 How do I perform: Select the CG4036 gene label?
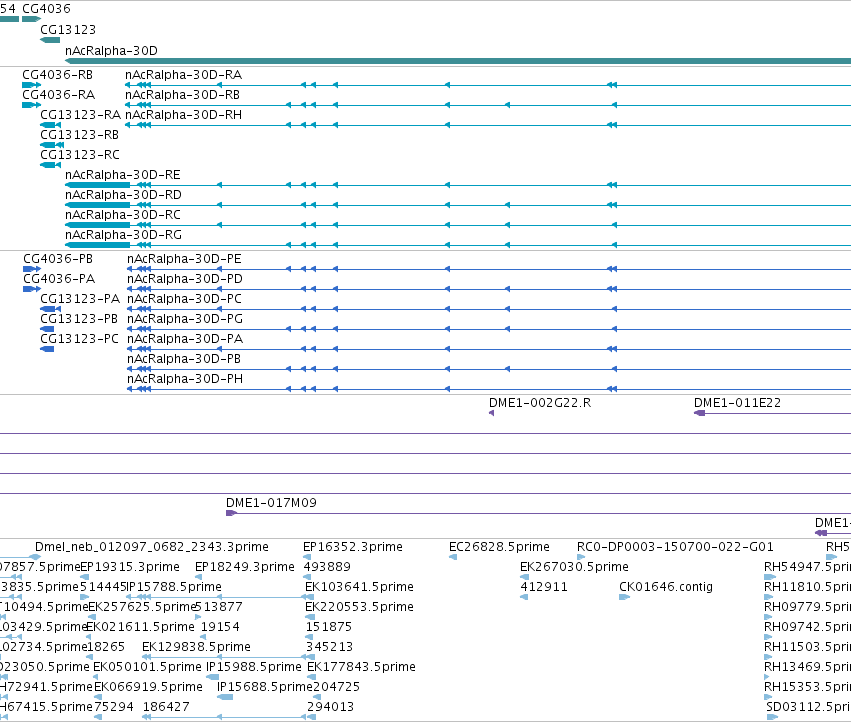46,9
